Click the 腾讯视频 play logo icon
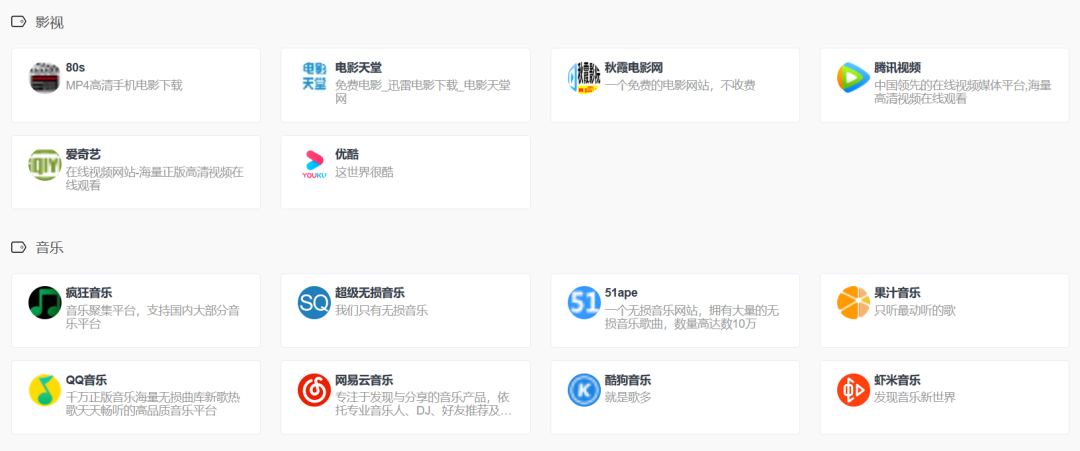 click(853, 78)
